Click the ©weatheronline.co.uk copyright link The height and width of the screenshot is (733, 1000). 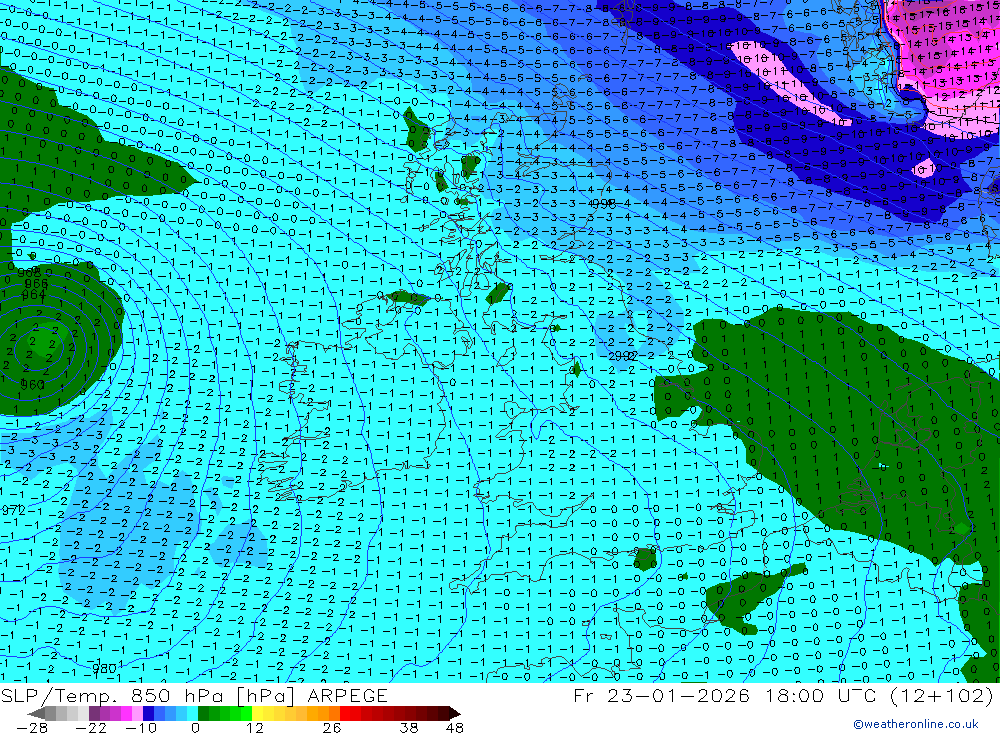tap(916, 724)
